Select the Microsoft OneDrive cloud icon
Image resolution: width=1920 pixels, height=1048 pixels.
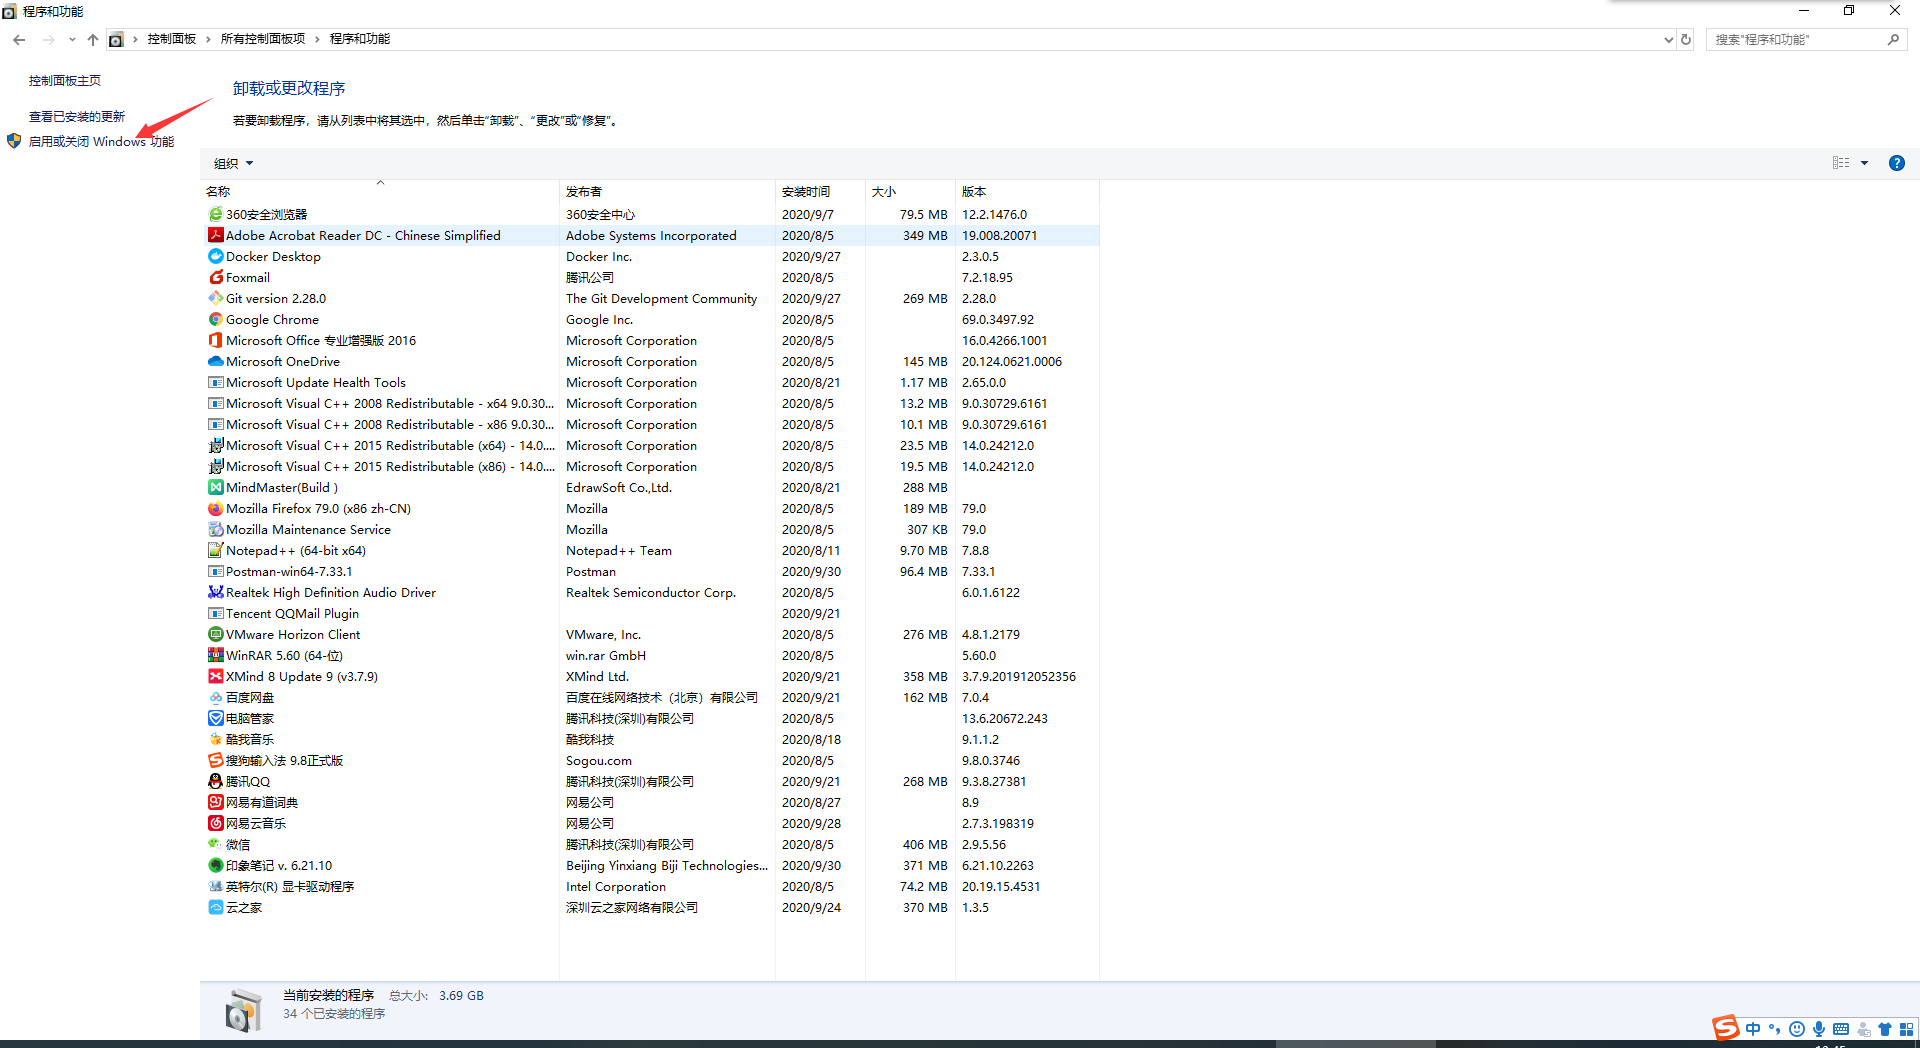coord(215,361)
